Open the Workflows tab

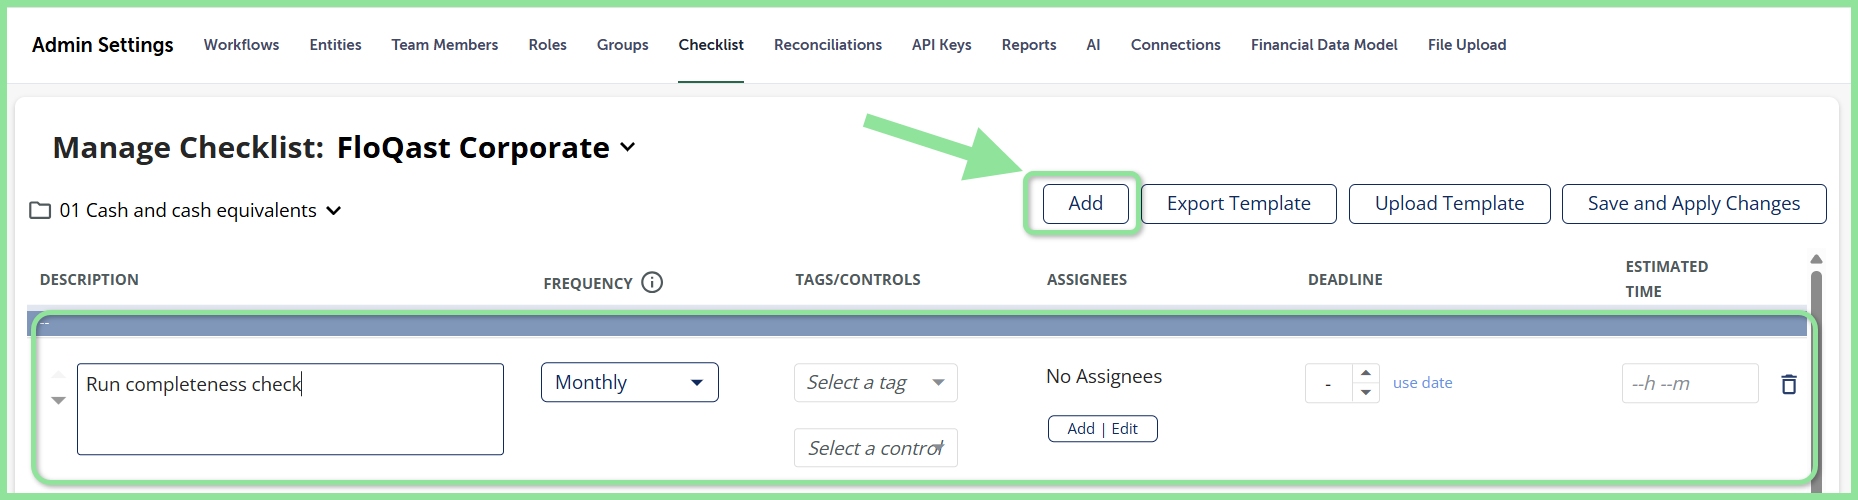click(241, 45)
